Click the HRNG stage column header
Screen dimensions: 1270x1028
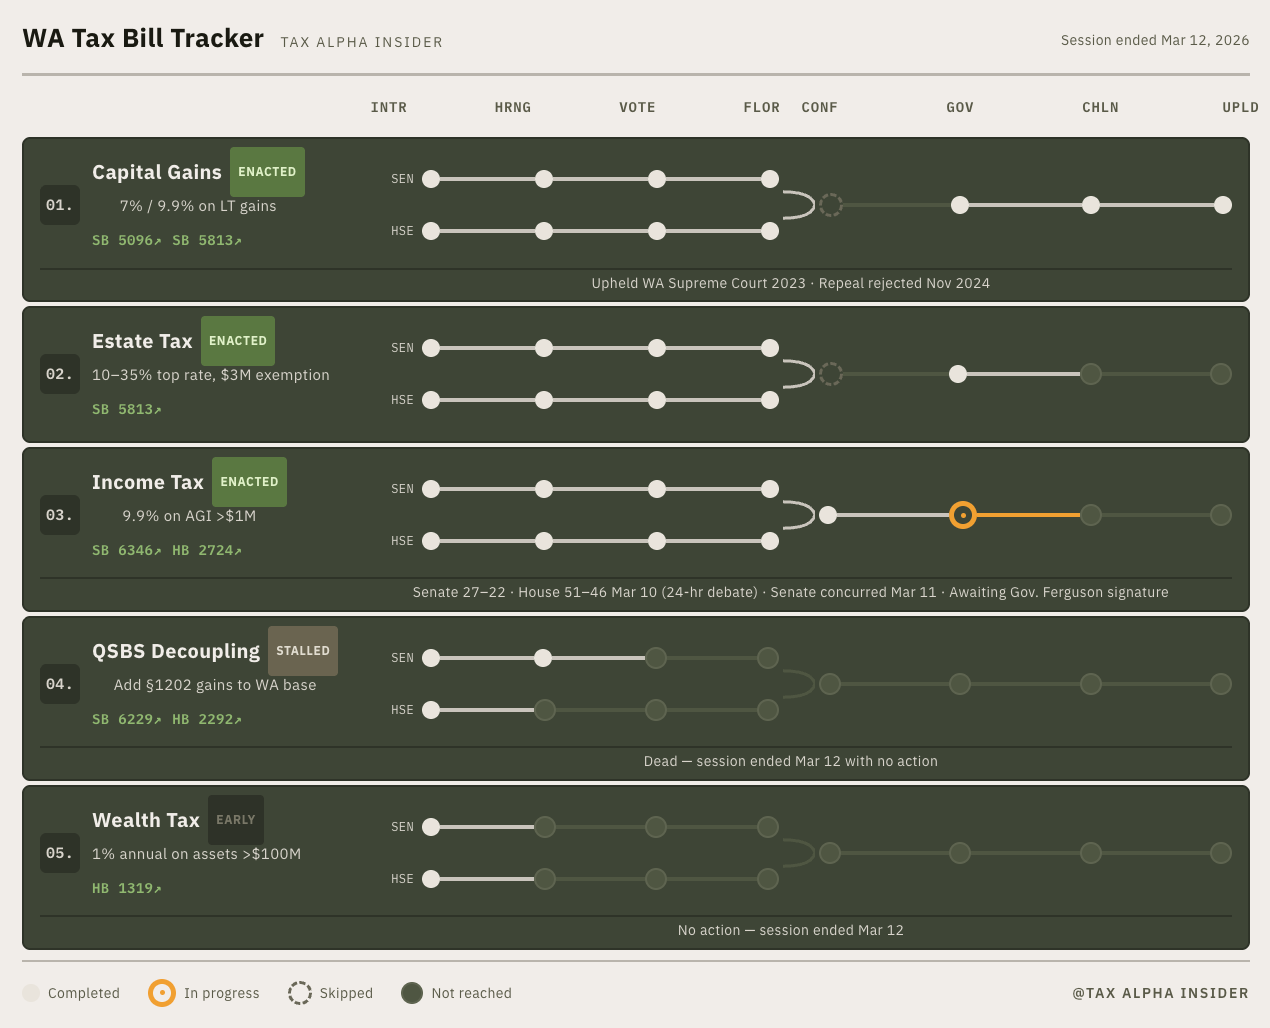click(513, 107)
